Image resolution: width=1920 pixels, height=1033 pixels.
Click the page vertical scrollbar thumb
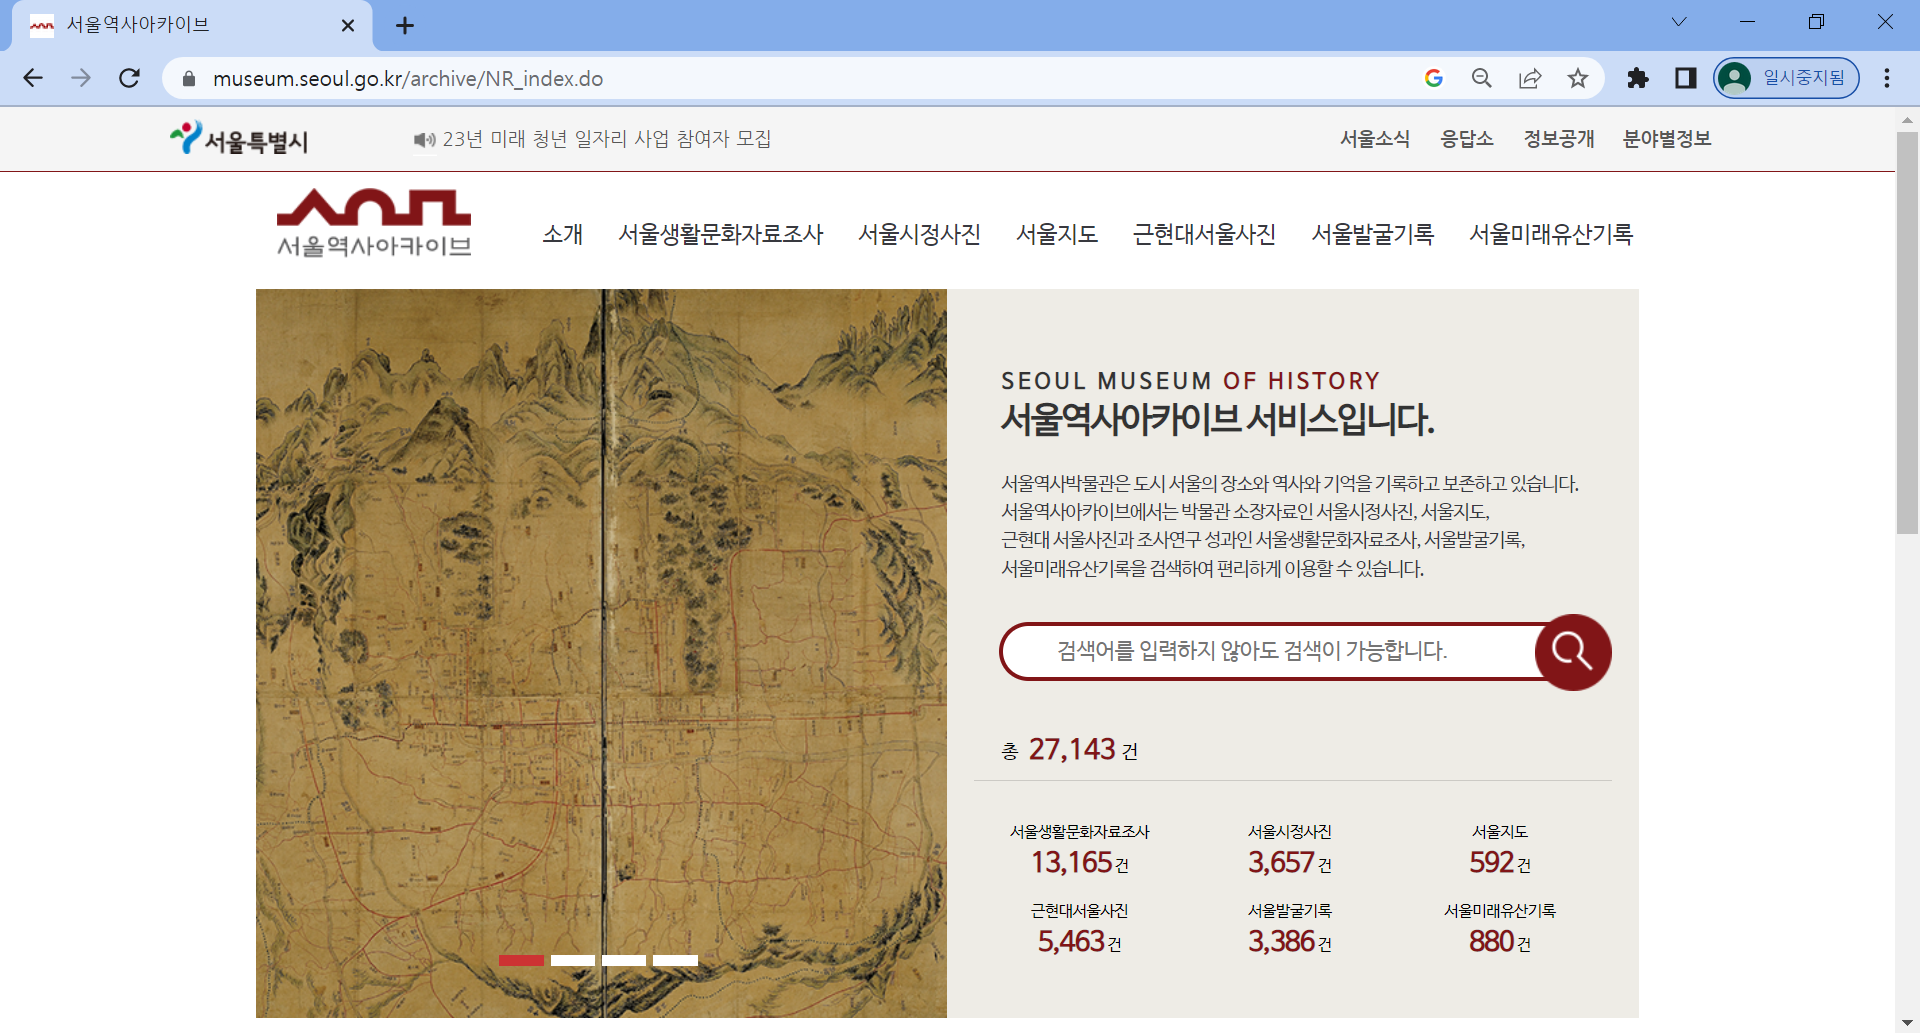click(x=1907, y=333)
